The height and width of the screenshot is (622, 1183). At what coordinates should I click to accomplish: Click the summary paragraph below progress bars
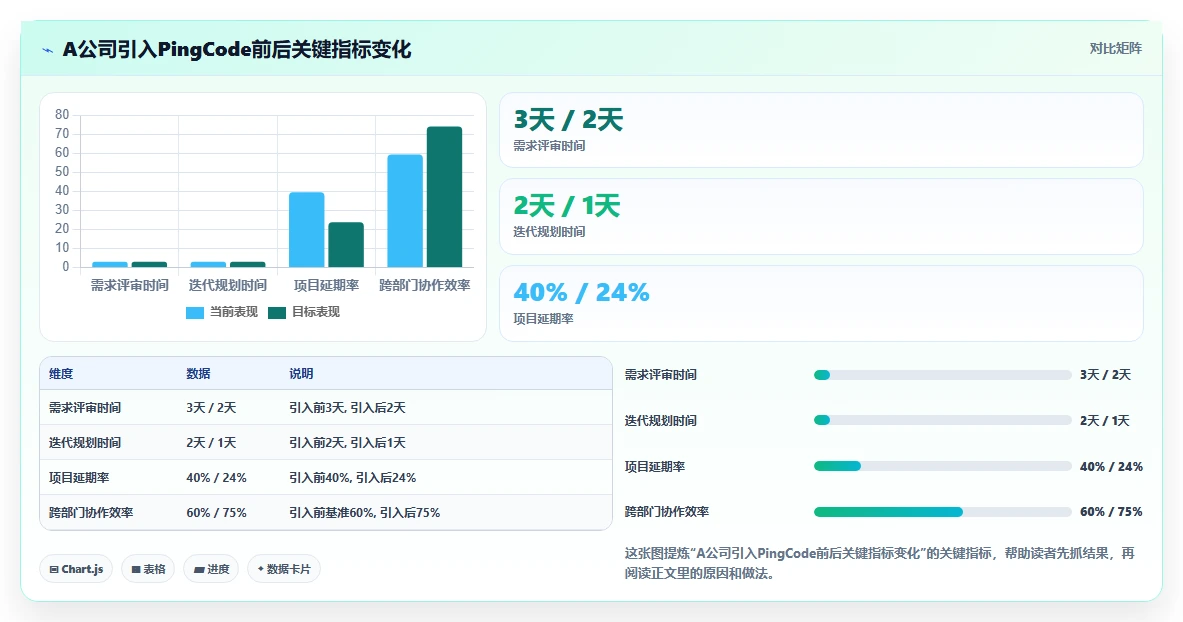point(880,563)
